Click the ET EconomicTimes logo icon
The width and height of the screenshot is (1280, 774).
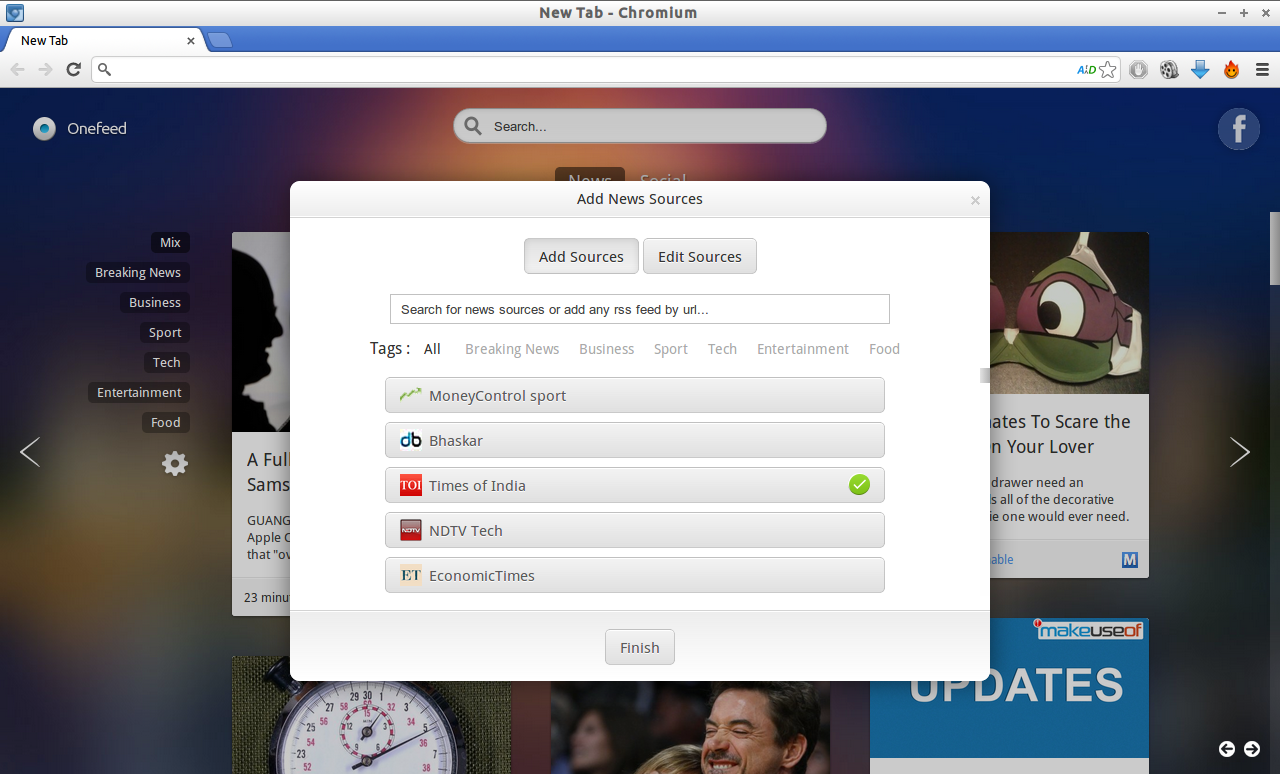pyautogui.click(x=411, y=575)
